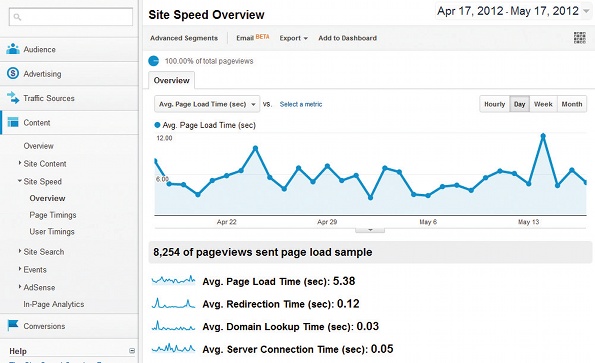Expand the chart annotations drawer arrow

[370, 230]
